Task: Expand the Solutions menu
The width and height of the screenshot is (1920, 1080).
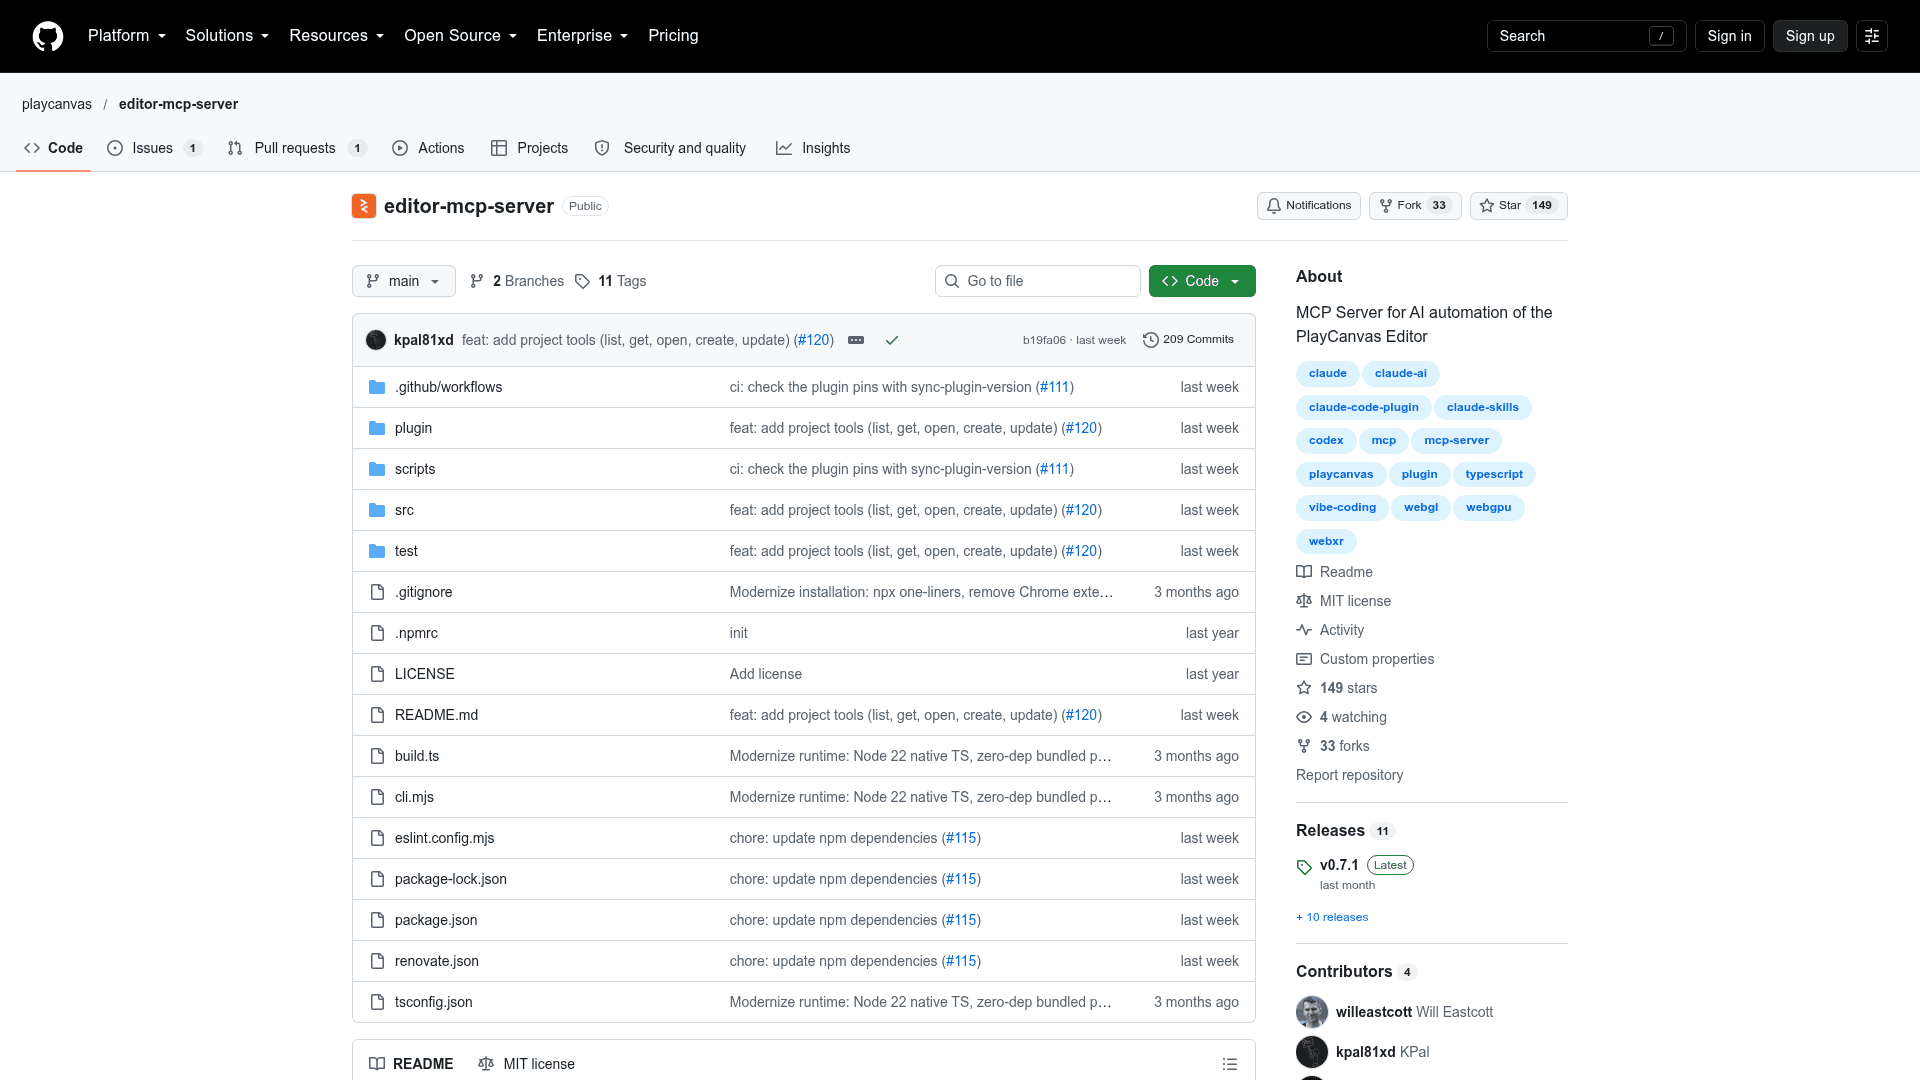Action: 227,36
